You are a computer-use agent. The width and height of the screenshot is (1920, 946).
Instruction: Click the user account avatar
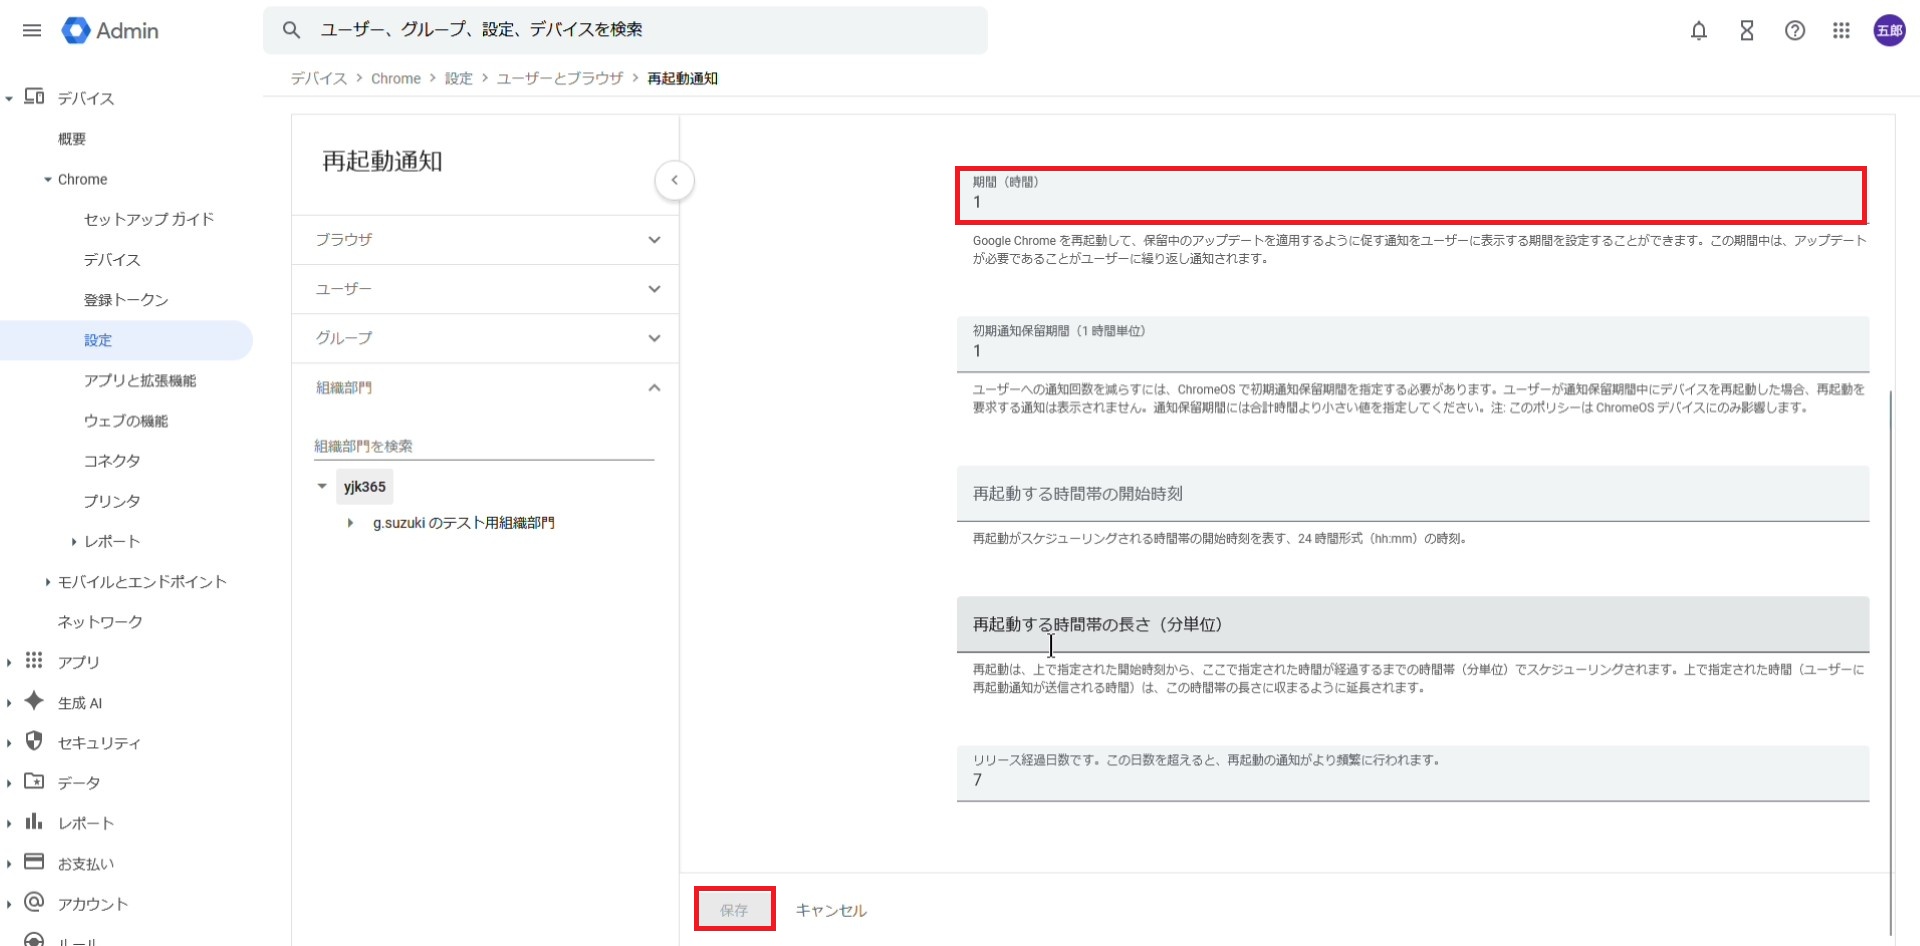(x=1889, y=31)
